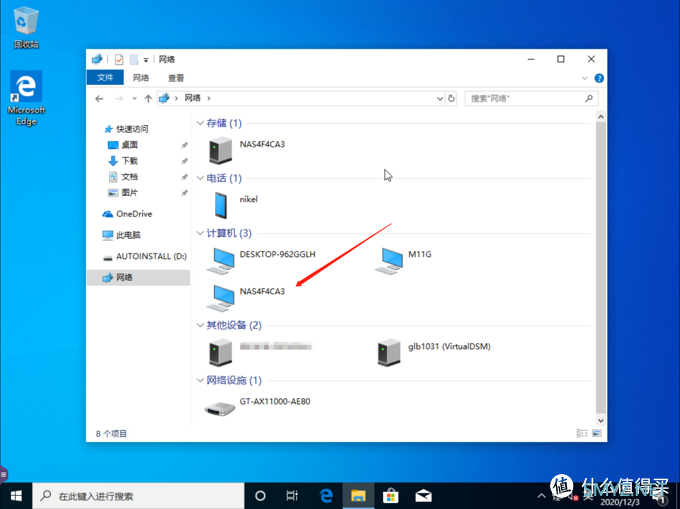Select the M11G computer icon
The height and width of the screenshot is (509, 680).
coord(389,261)
